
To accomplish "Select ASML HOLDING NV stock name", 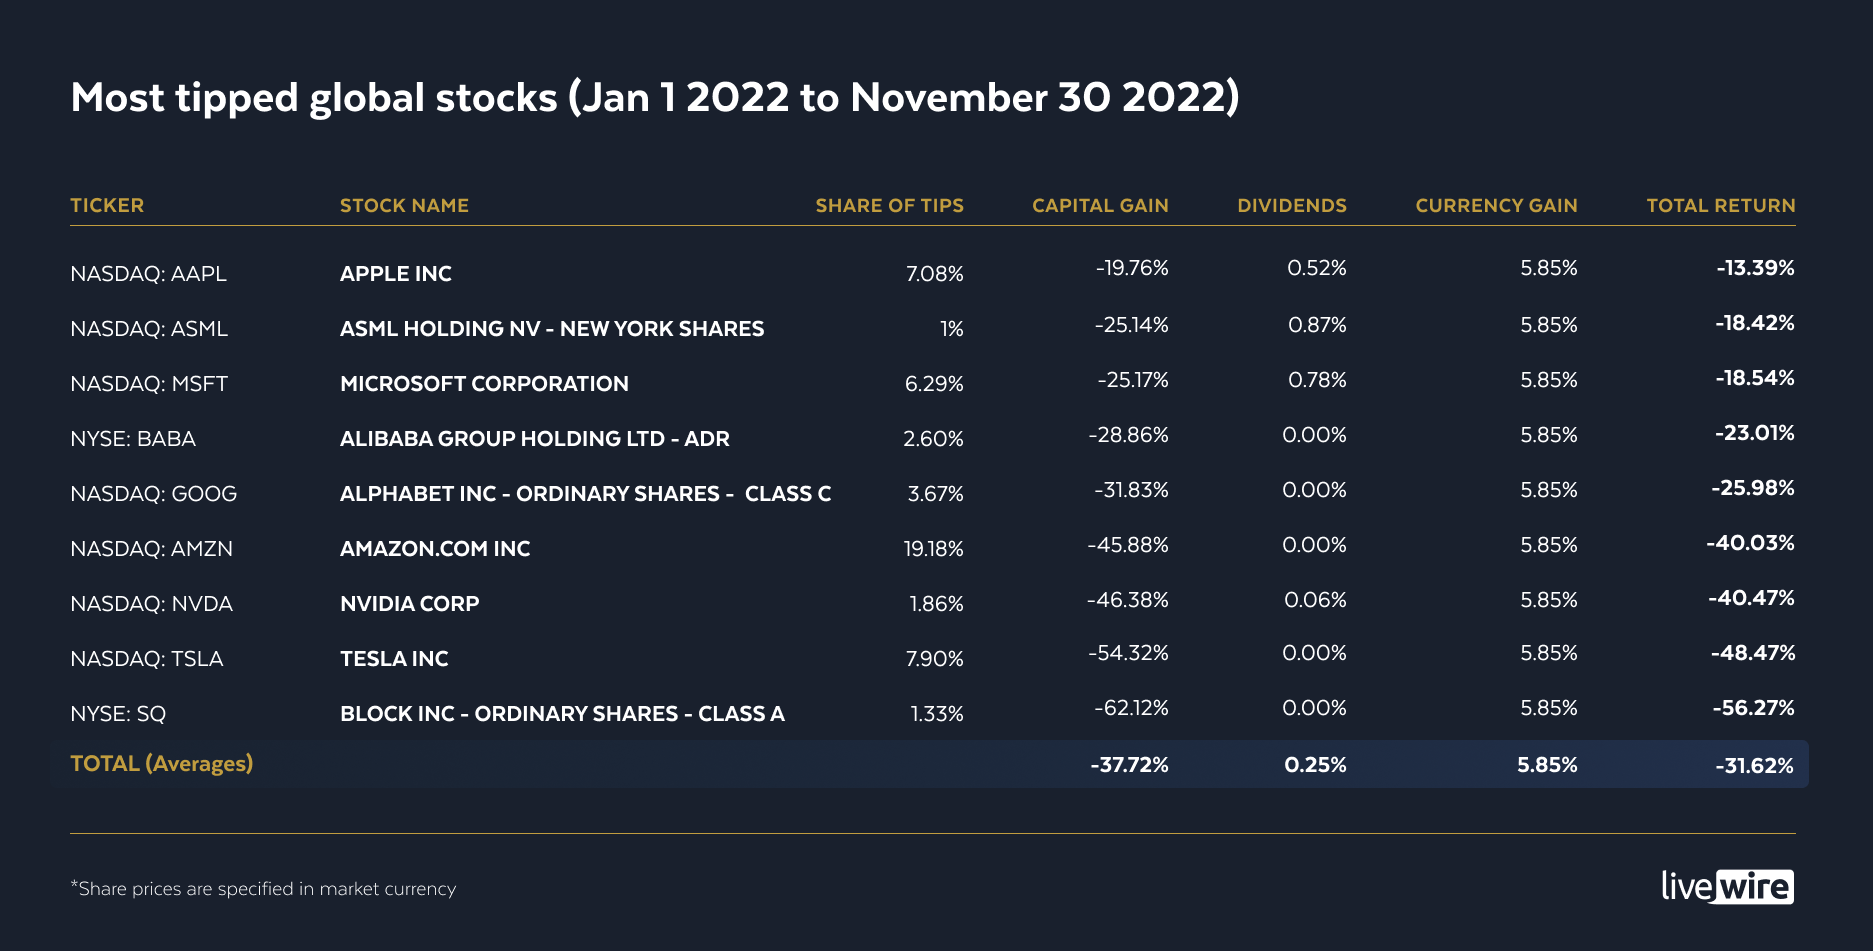I will coord(551,329).
